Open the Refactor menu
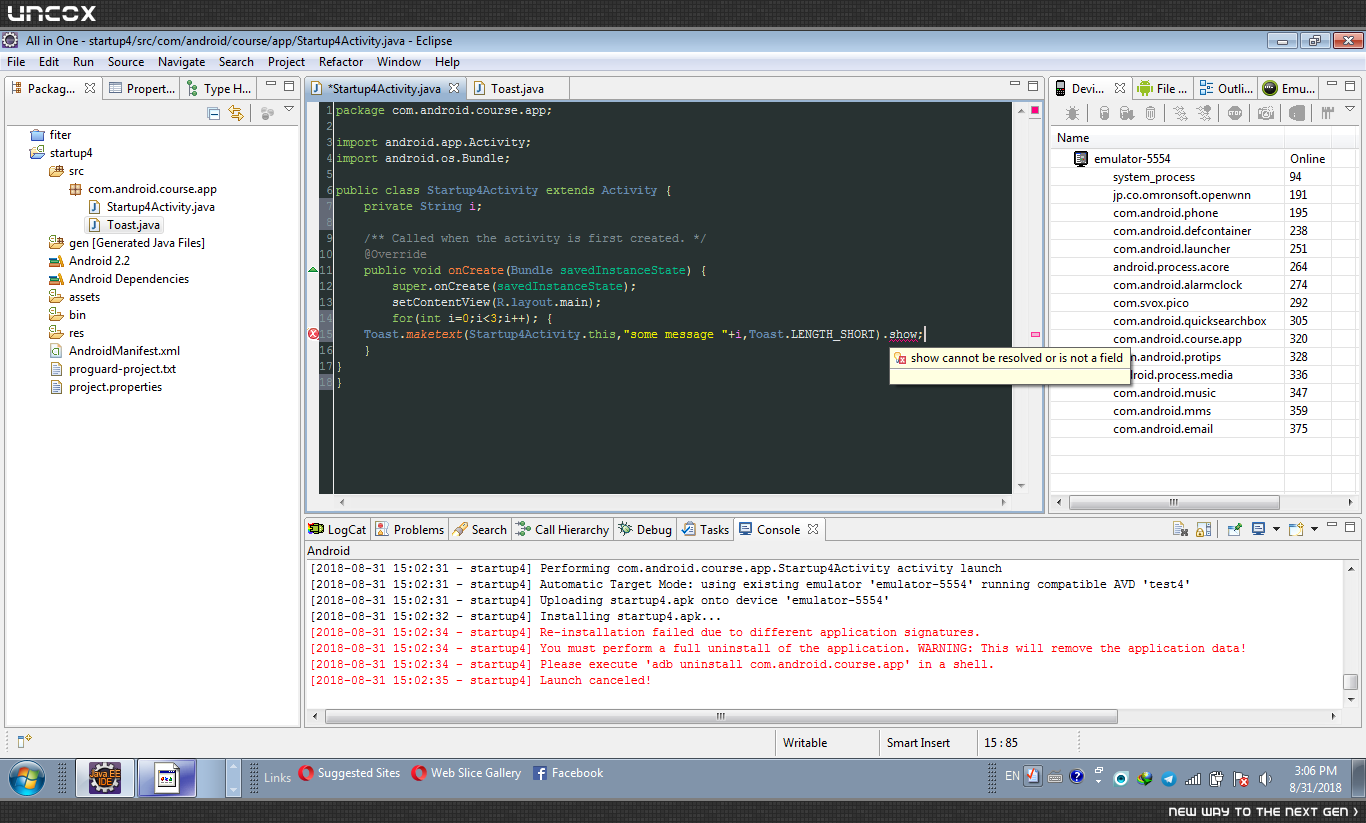The height and width of the screenshot is (823, 1366). pyautogui.click(x=341, y=61)
